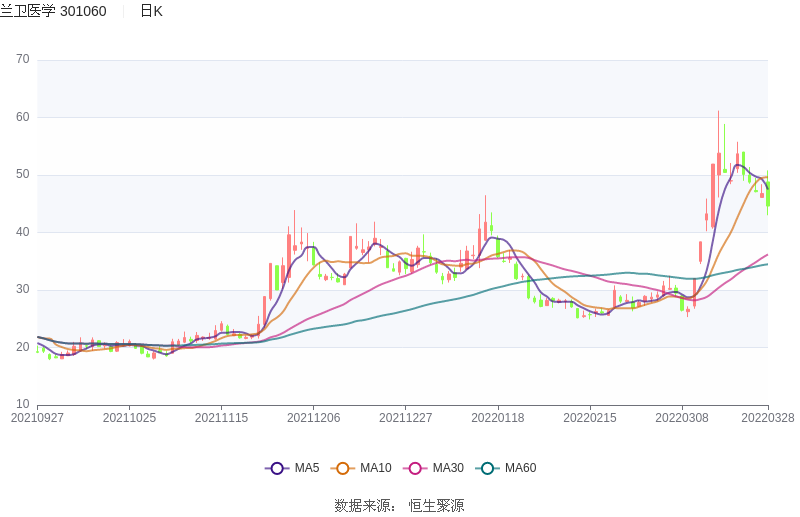Click the 10 value on the price axis
Viewport: 800px width, 517px height.
click(x=22, y=405)
